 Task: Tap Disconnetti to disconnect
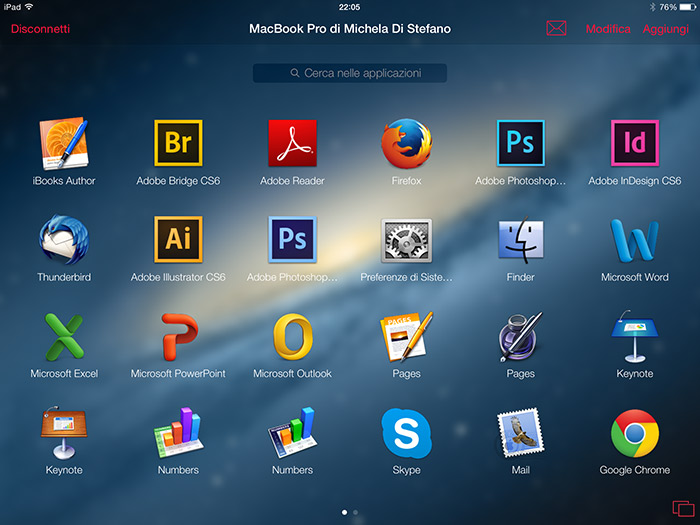(40, 29)
